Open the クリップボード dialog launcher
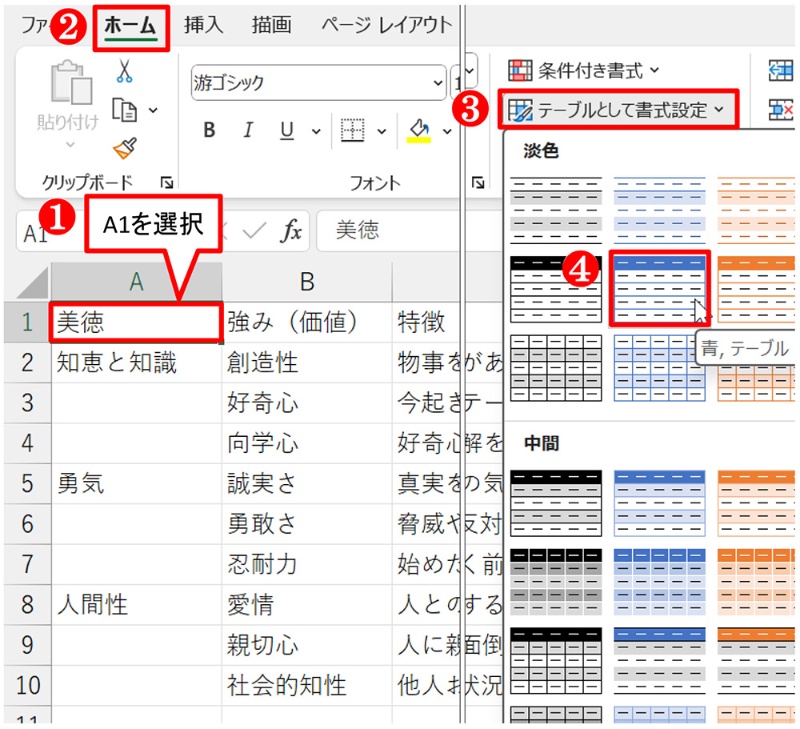This screenshot has height=729, width=800. pyautogui.click(x=167, y=183)
